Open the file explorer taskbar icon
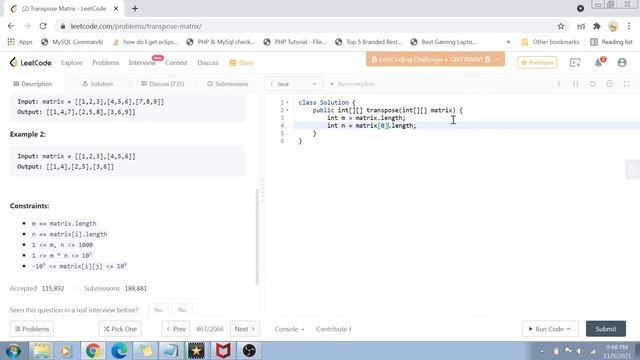 [41, 351]
